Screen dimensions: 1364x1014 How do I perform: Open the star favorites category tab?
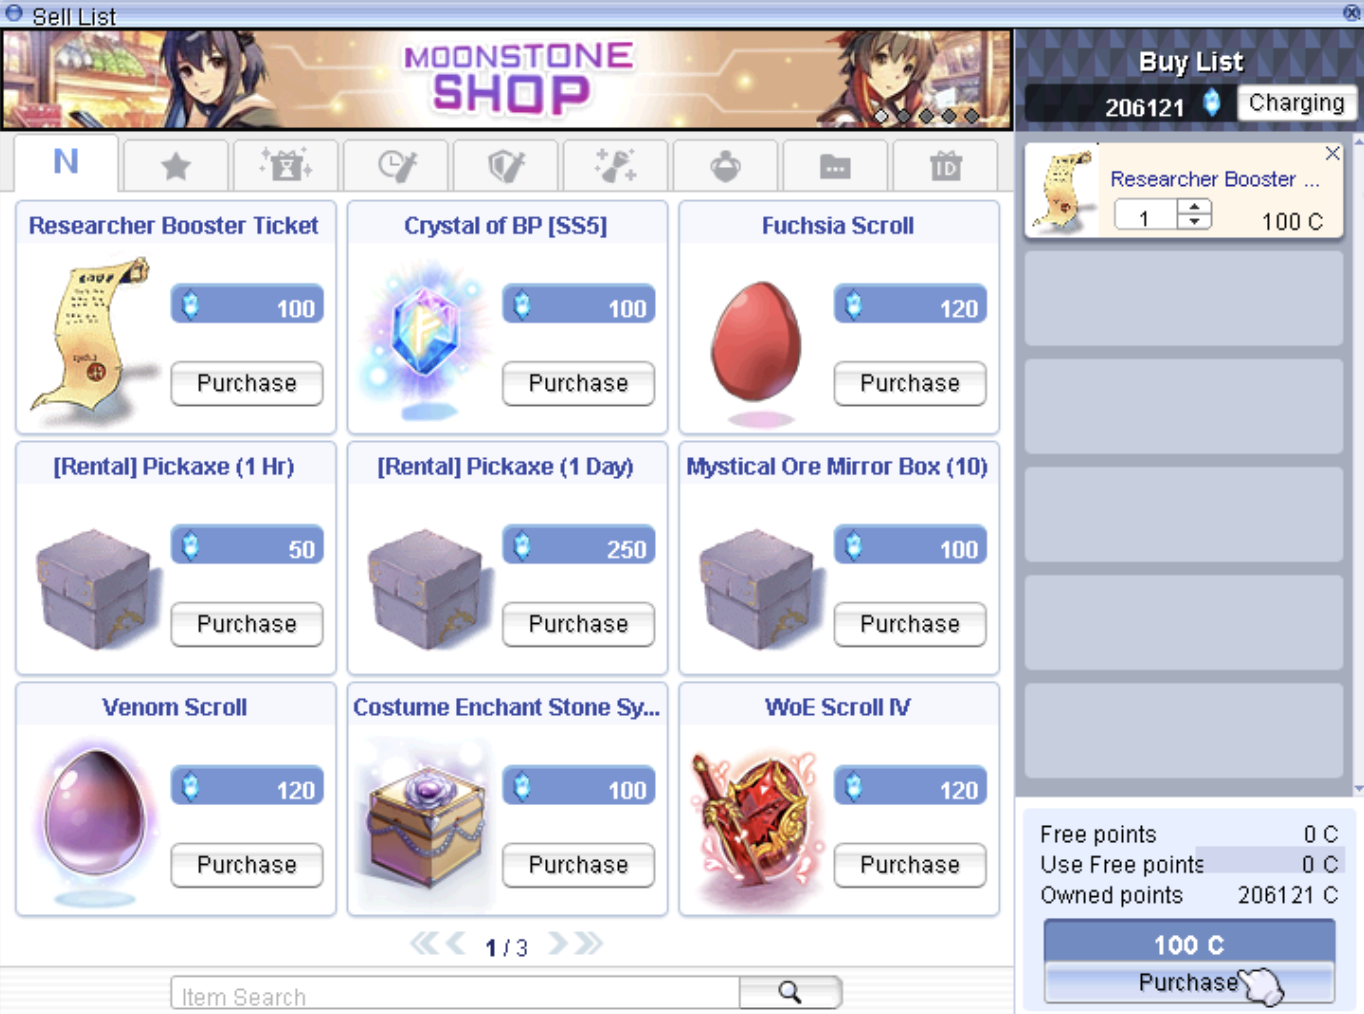176,165
